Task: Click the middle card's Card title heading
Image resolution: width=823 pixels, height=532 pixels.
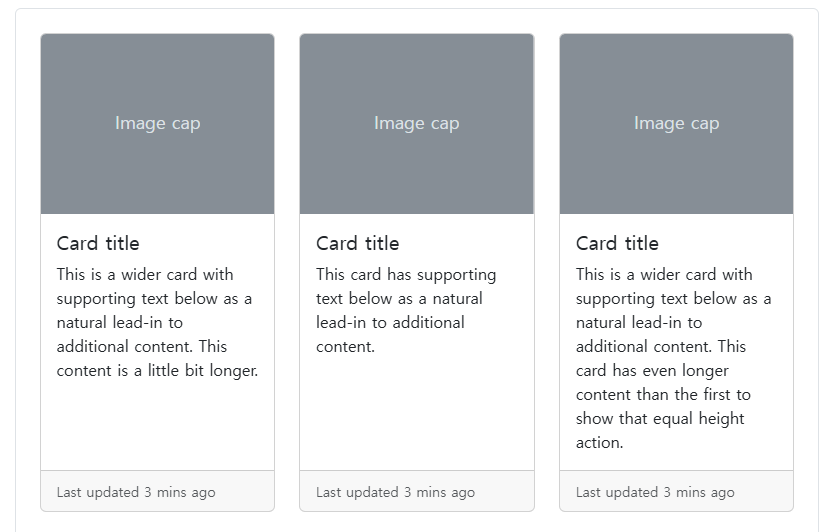Action: pos(357,243)
